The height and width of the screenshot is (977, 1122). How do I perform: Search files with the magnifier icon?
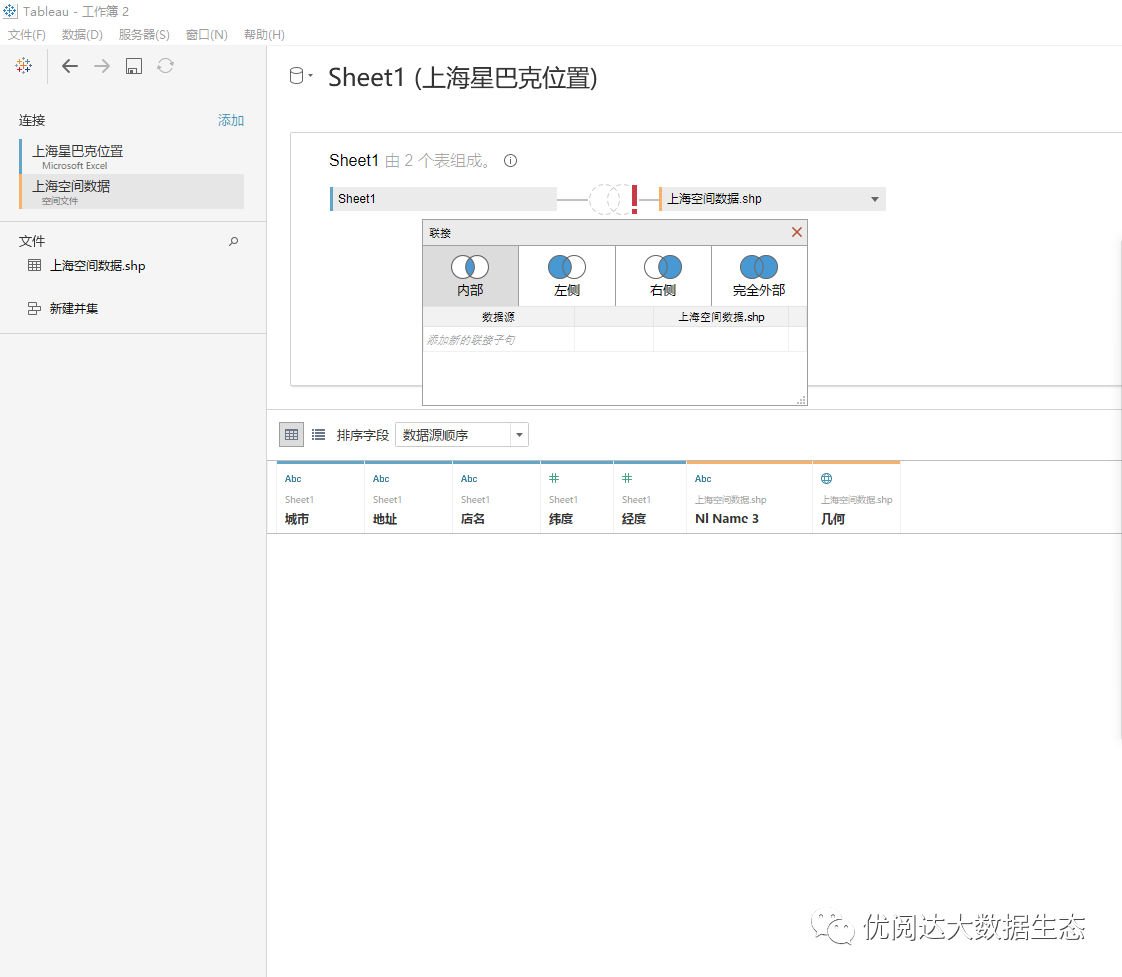[x=233, y=241]
